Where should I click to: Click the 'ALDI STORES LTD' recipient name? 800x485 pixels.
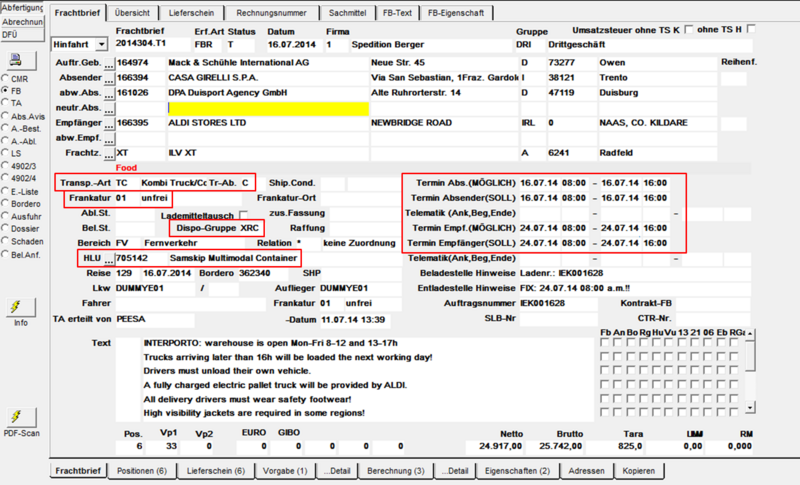pyautogui.click(x=207, y=123)
